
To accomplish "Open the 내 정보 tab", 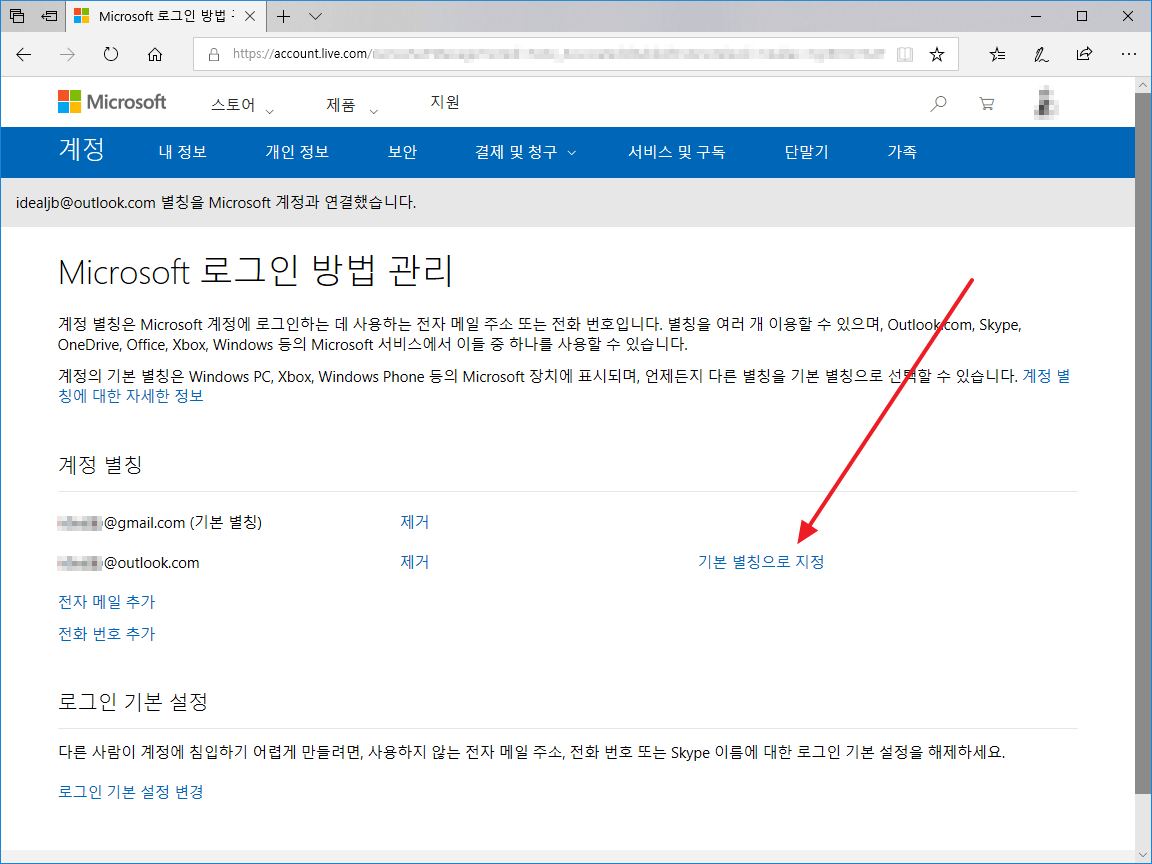I will click(182, 152).
